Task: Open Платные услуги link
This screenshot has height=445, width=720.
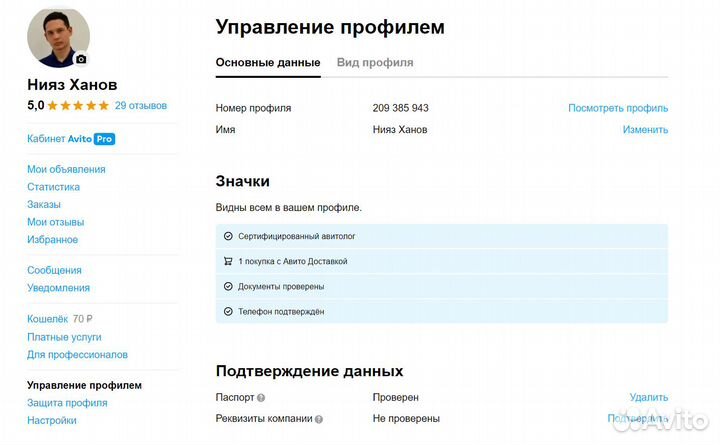Action: point(64,337)
